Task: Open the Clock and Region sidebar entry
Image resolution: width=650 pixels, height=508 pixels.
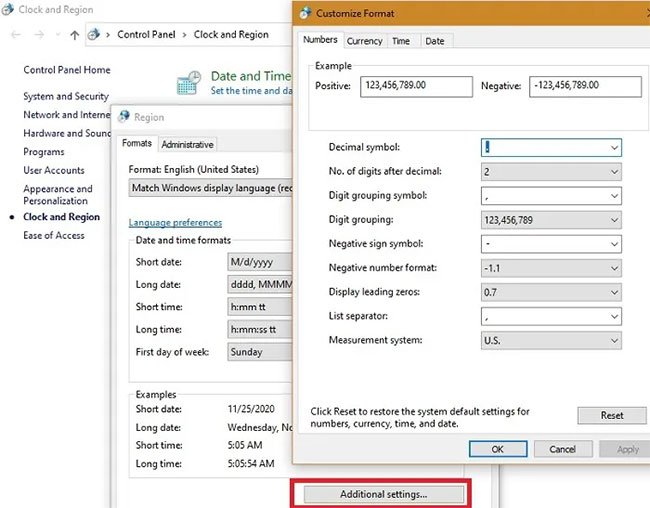Action: pyautogui.click(x=61, y=217)
